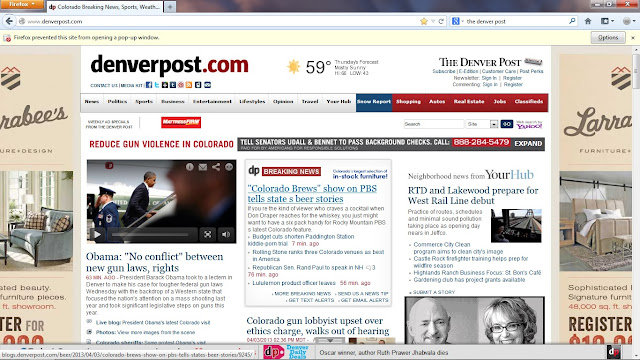Open the Snow Report navigation tab
The height and width of the screenshot is (360, 640).
[x=374, y=102]
